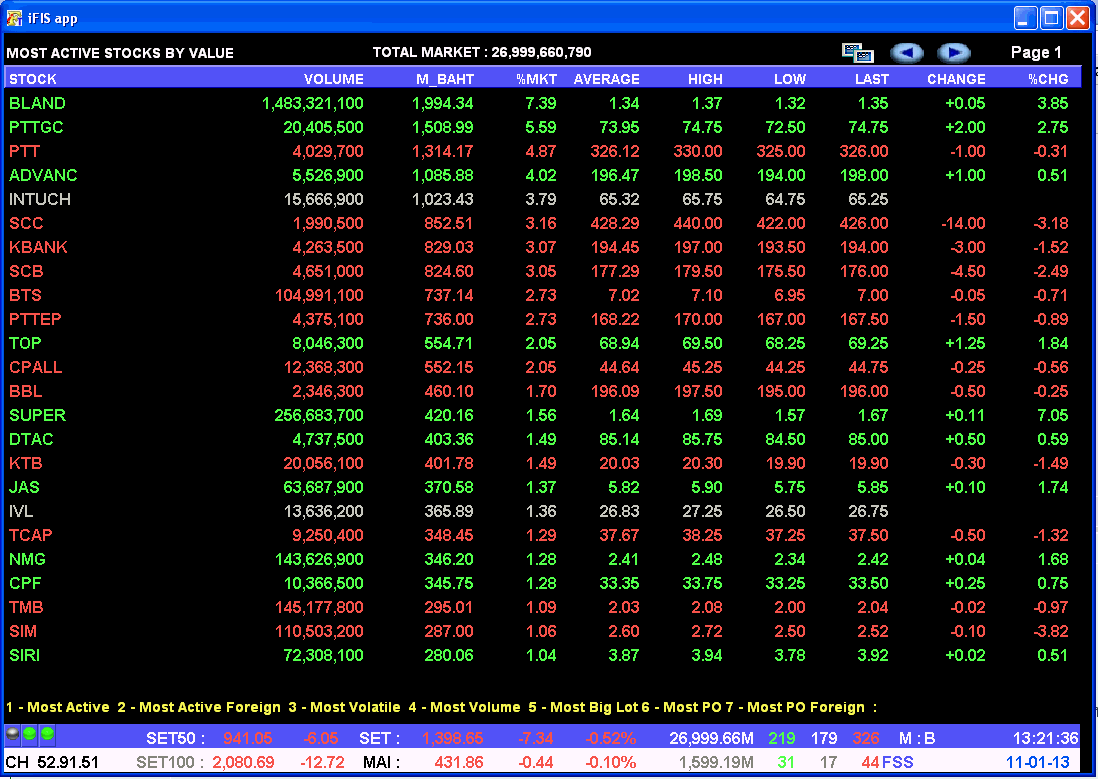This screenshot has width=1098, height=779.
Task: Click the AVERAGE column header
Action: point(606,79)
